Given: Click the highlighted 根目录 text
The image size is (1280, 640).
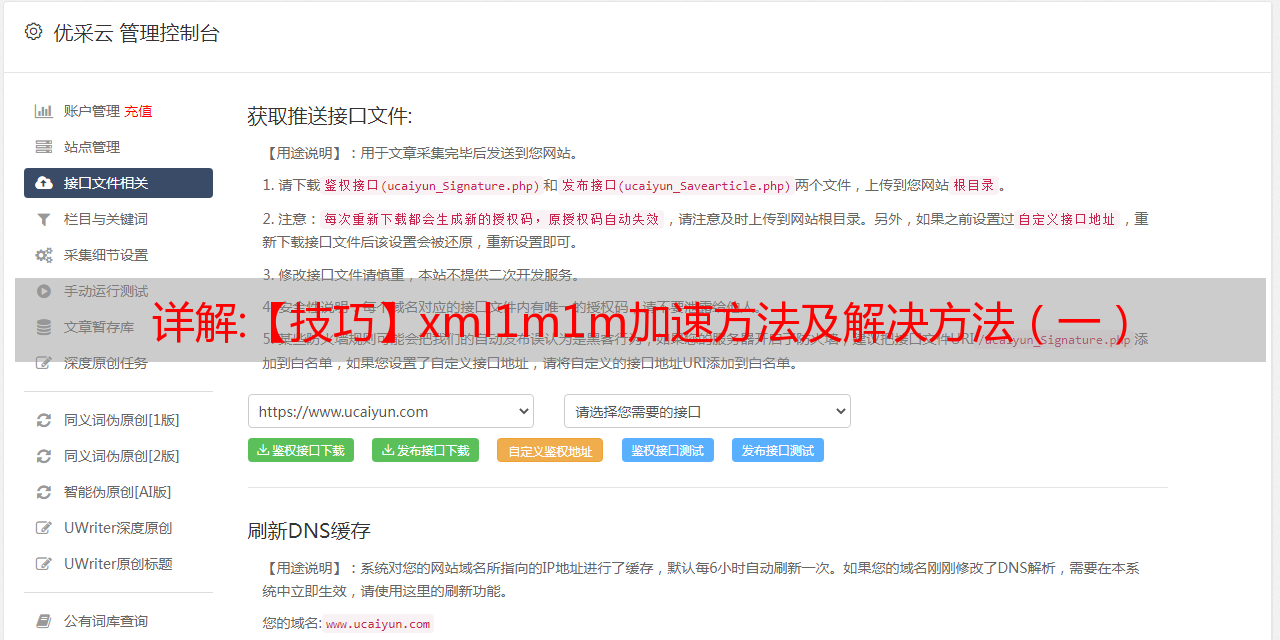Looking at the screenshot, I should click(974, 185).
